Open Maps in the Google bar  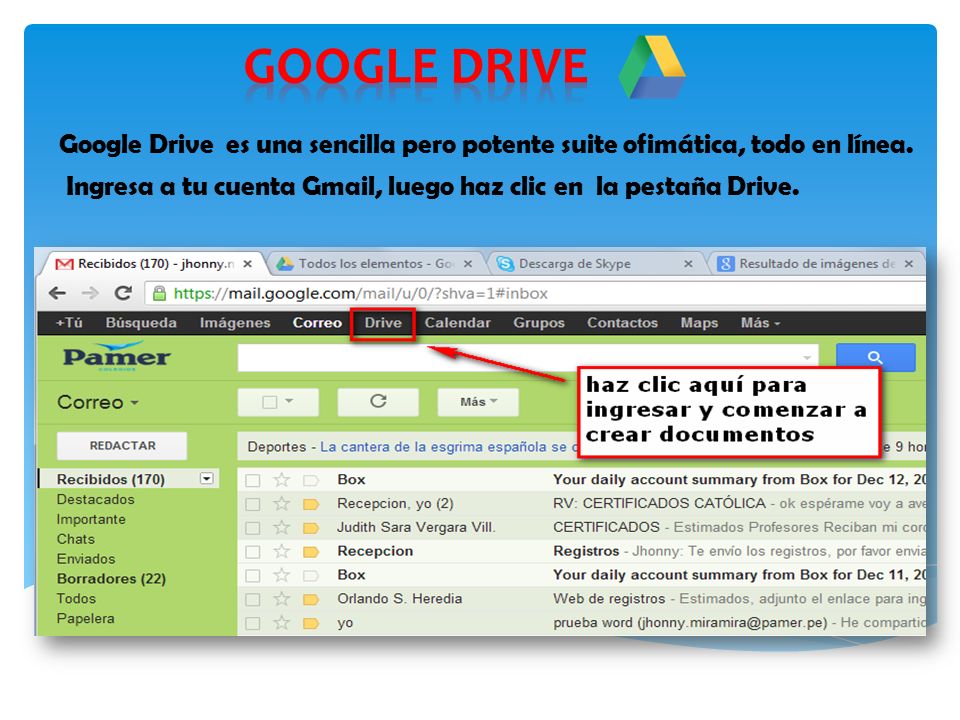699,323
